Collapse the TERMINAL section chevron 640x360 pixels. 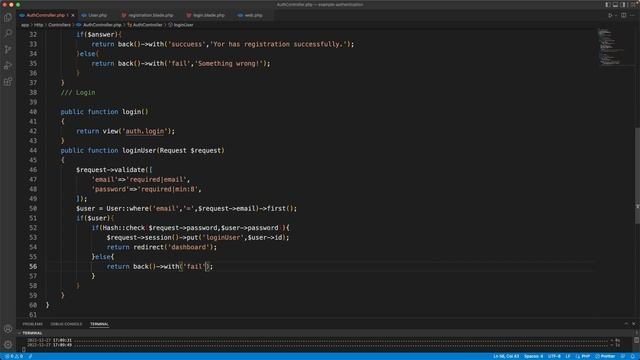click(19, 333)
